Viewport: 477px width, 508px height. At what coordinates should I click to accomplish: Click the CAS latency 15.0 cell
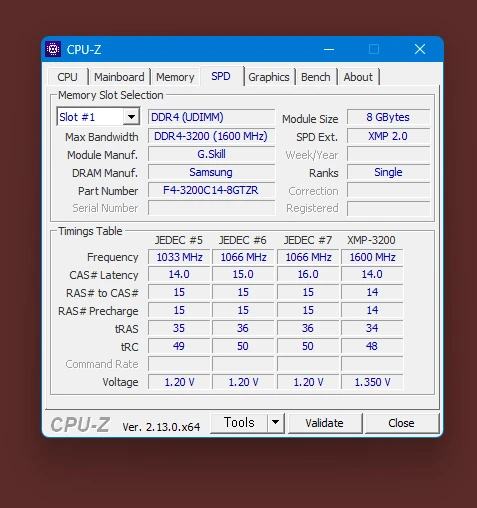243,274
